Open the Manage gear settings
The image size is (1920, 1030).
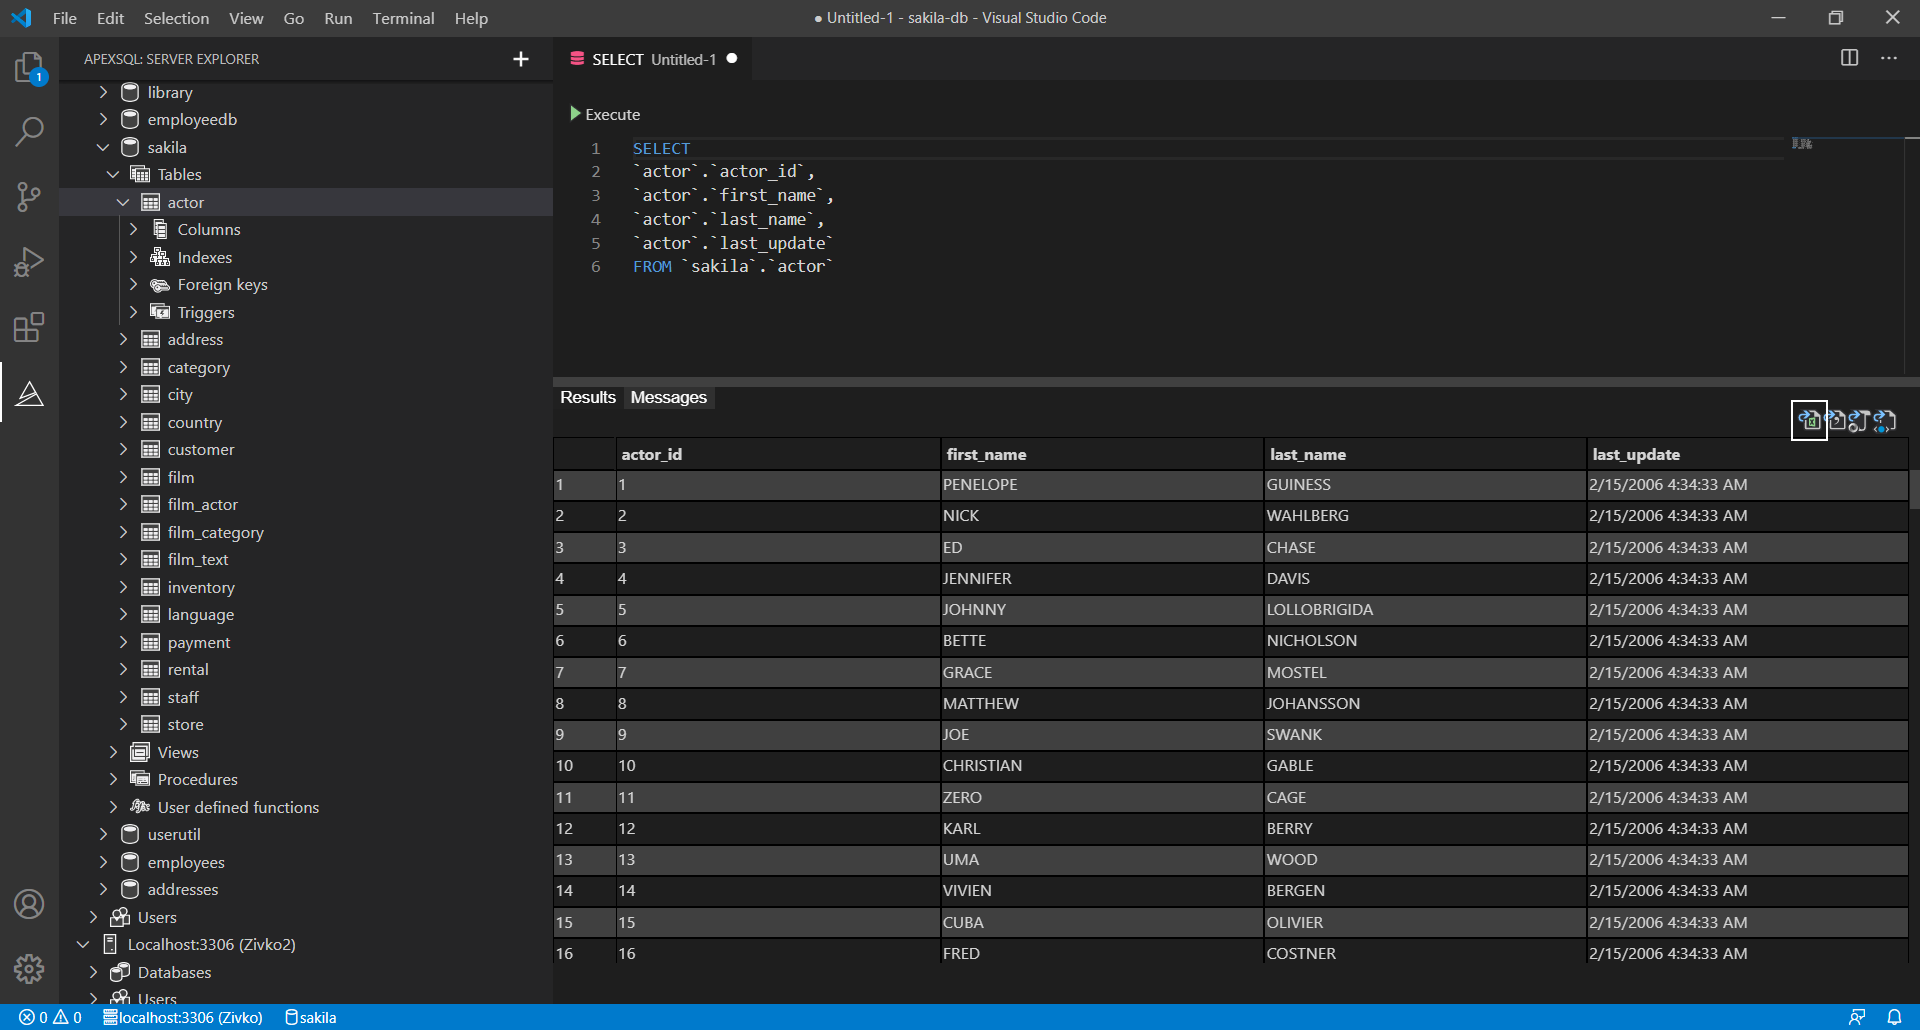click(29, 968)
